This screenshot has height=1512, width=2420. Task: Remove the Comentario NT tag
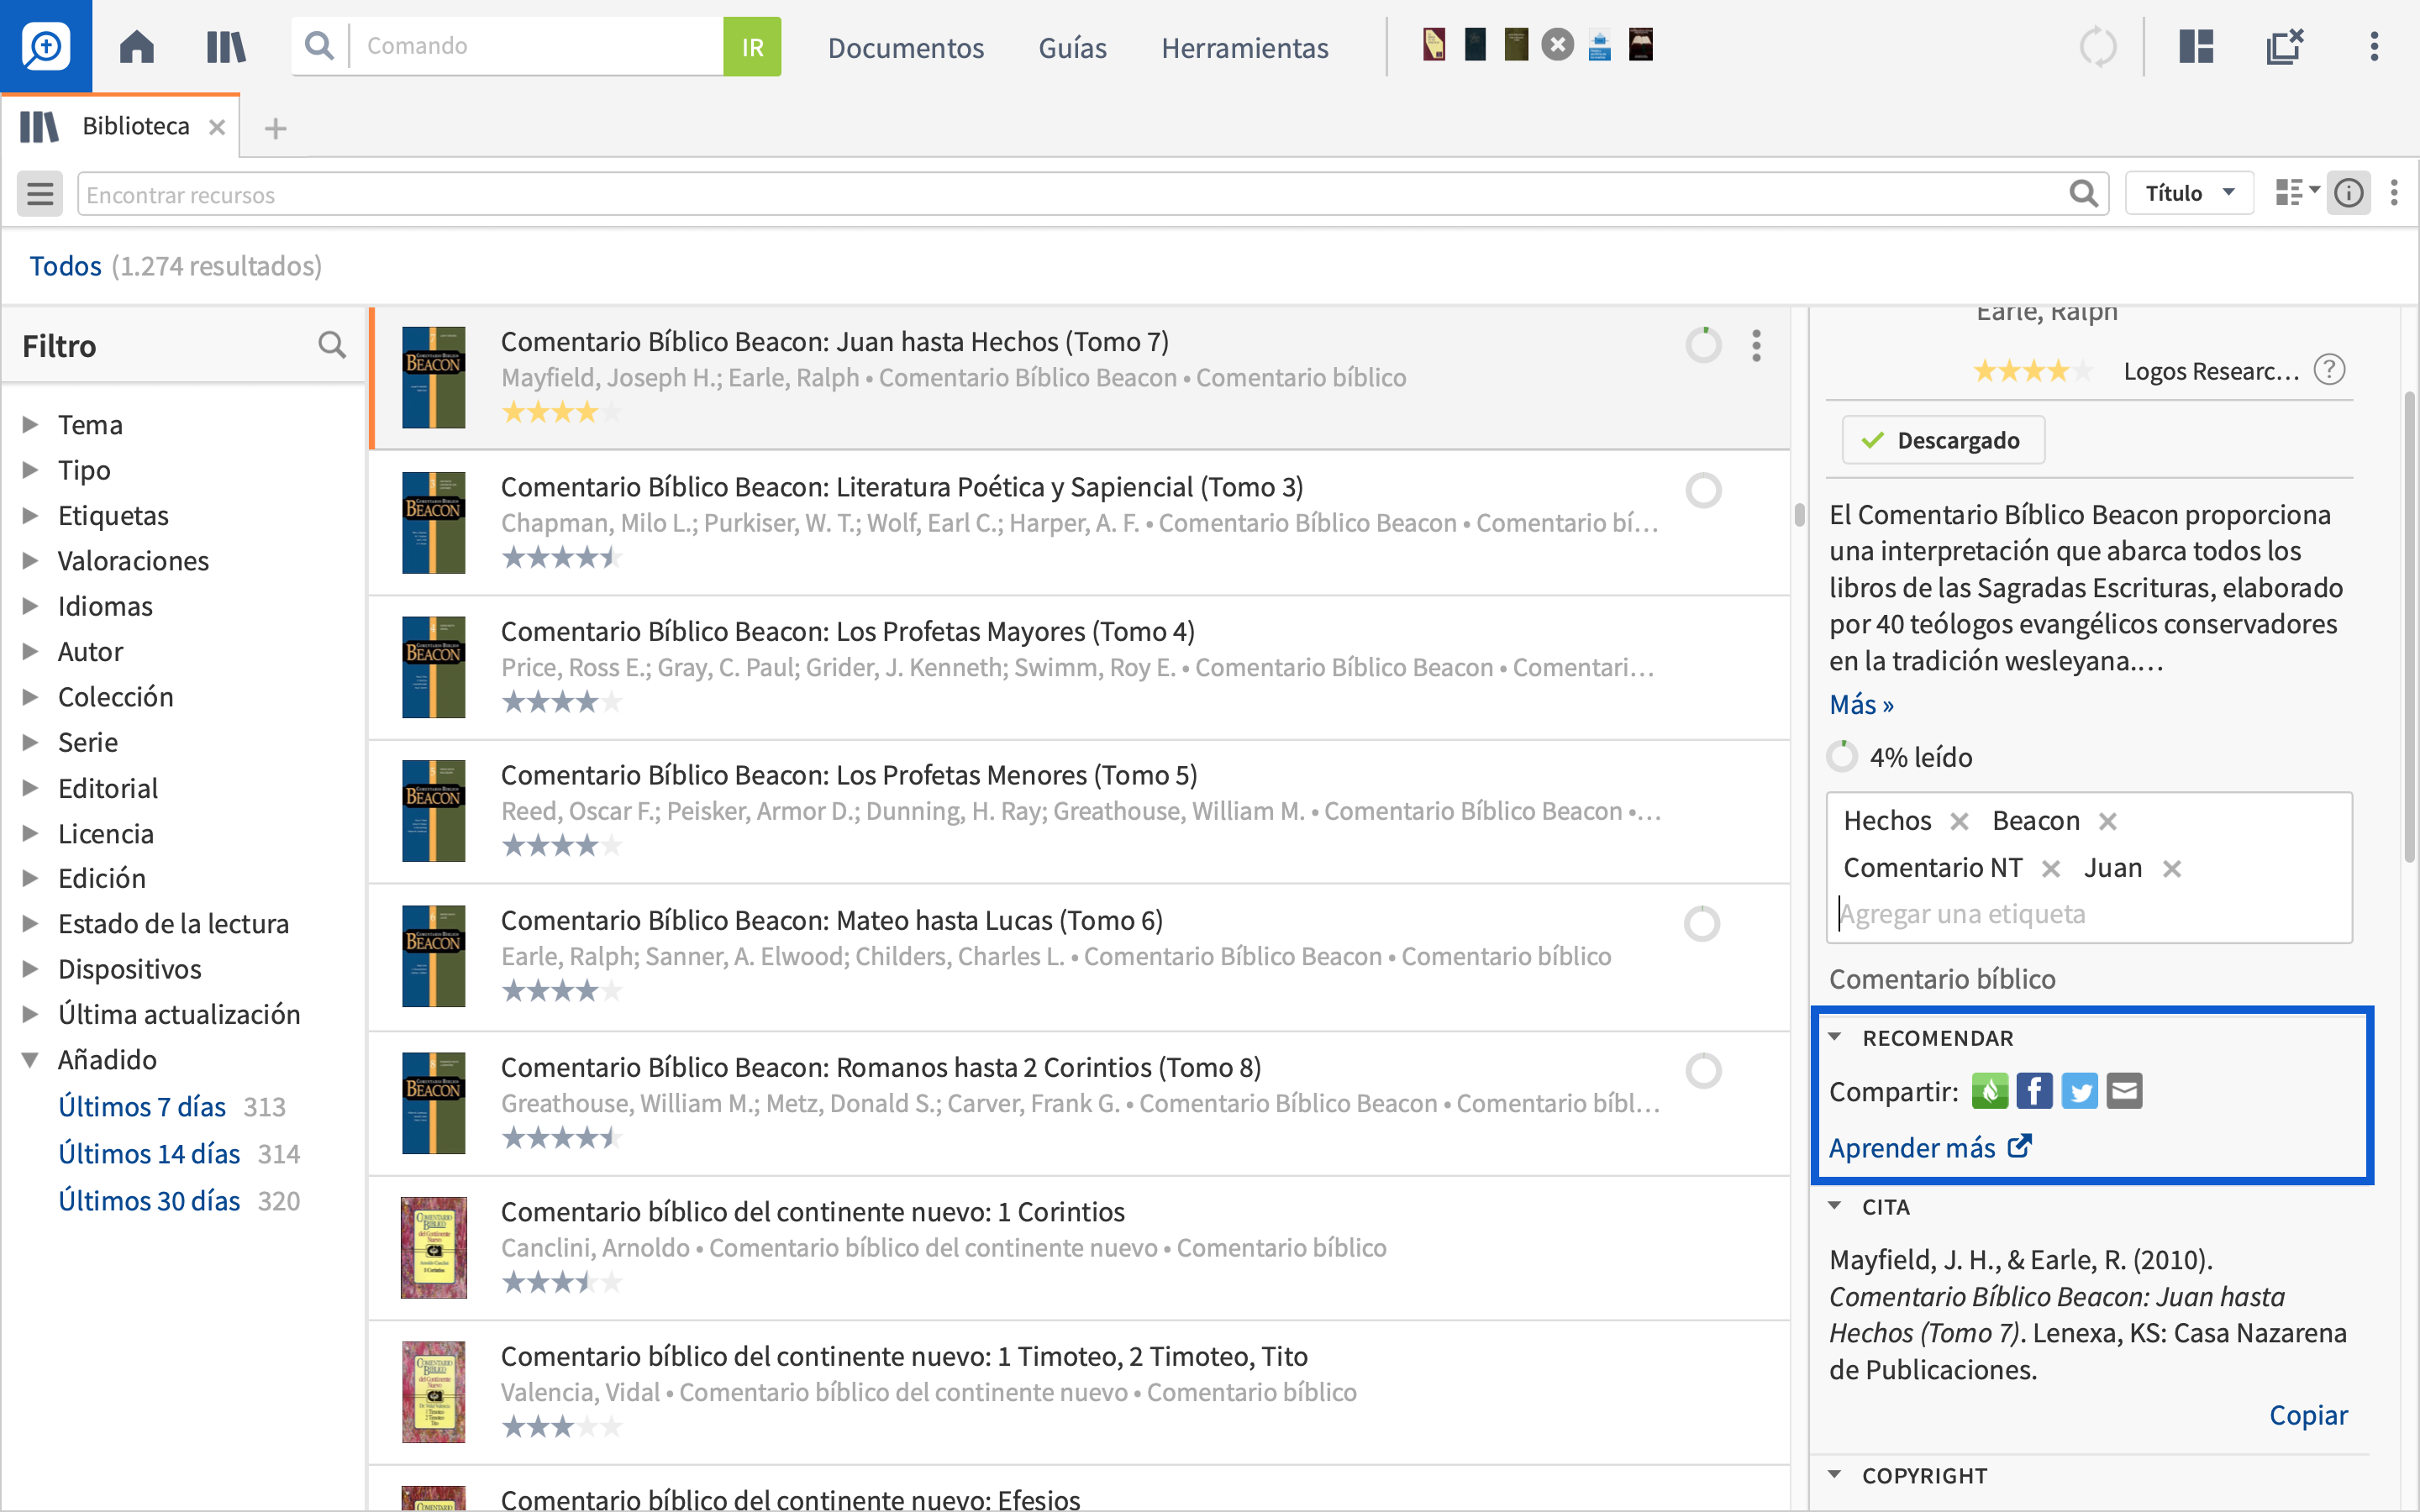coord(2050,868)
